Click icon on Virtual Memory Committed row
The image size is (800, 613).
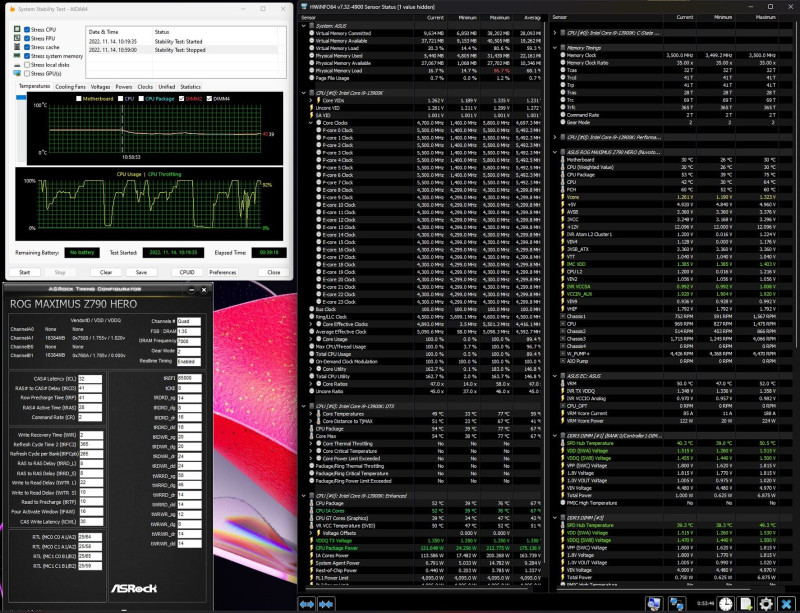(312, 33)
